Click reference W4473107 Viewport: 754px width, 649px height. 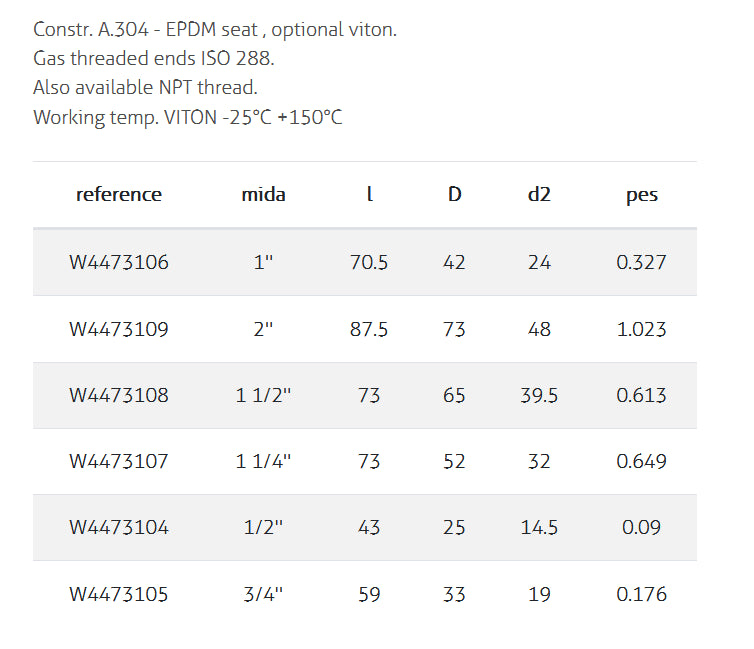119,461
